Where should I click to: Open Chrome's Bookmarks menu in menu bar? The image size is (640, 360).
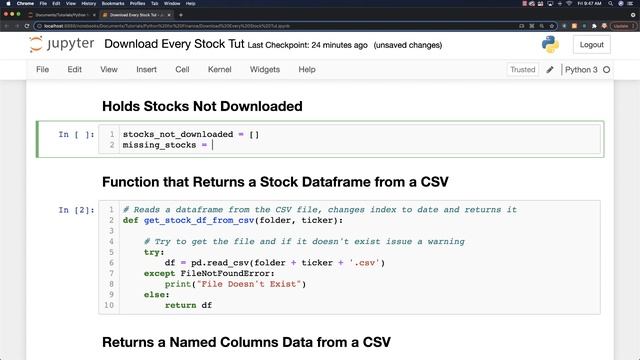(113, 3)
